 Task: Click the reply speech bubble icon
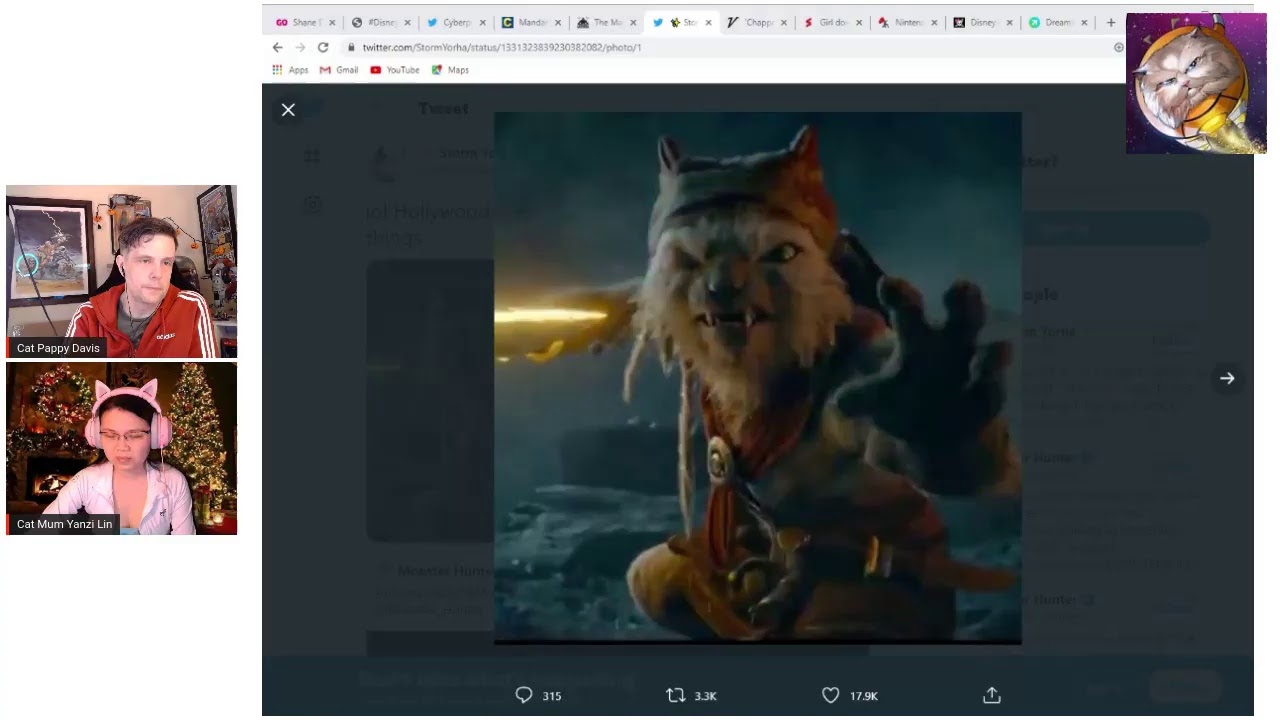(524, 695)
